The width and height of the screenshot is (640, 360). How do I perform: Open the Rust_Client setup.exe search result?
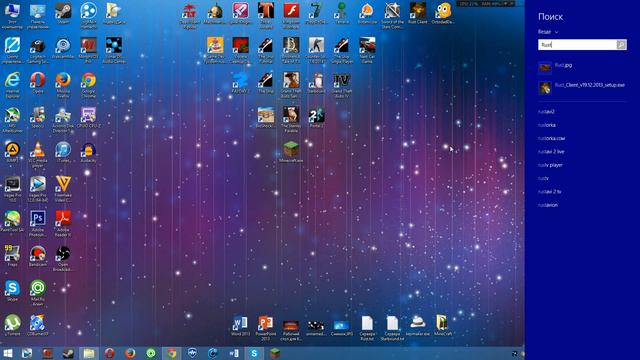click(x=582, y=87)
